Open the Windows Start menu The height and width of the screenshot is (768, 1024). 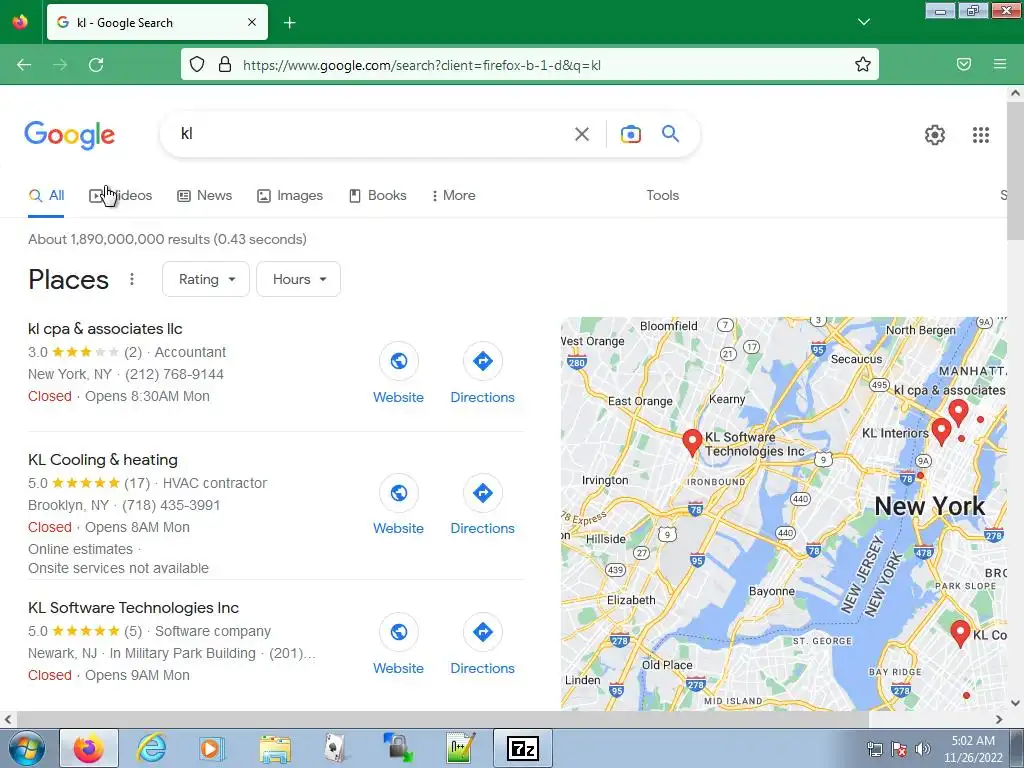click(x=25, y=748)
